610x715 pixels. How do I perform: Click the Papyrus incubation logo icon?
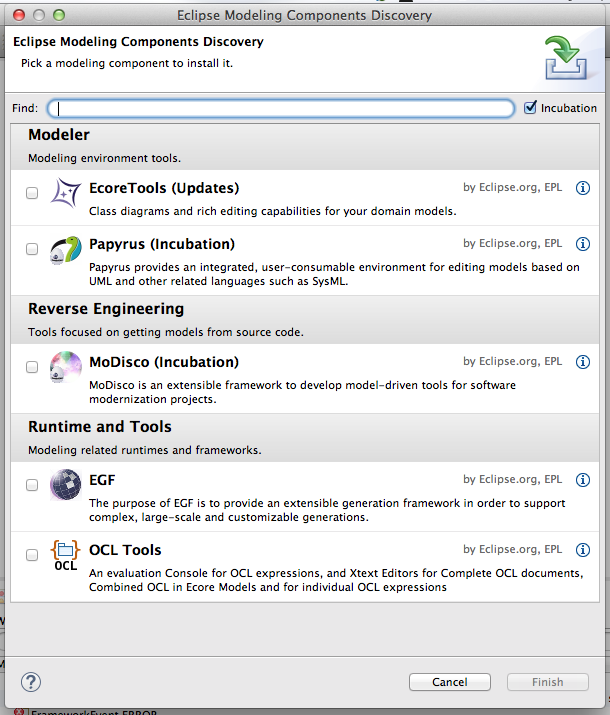65,249
